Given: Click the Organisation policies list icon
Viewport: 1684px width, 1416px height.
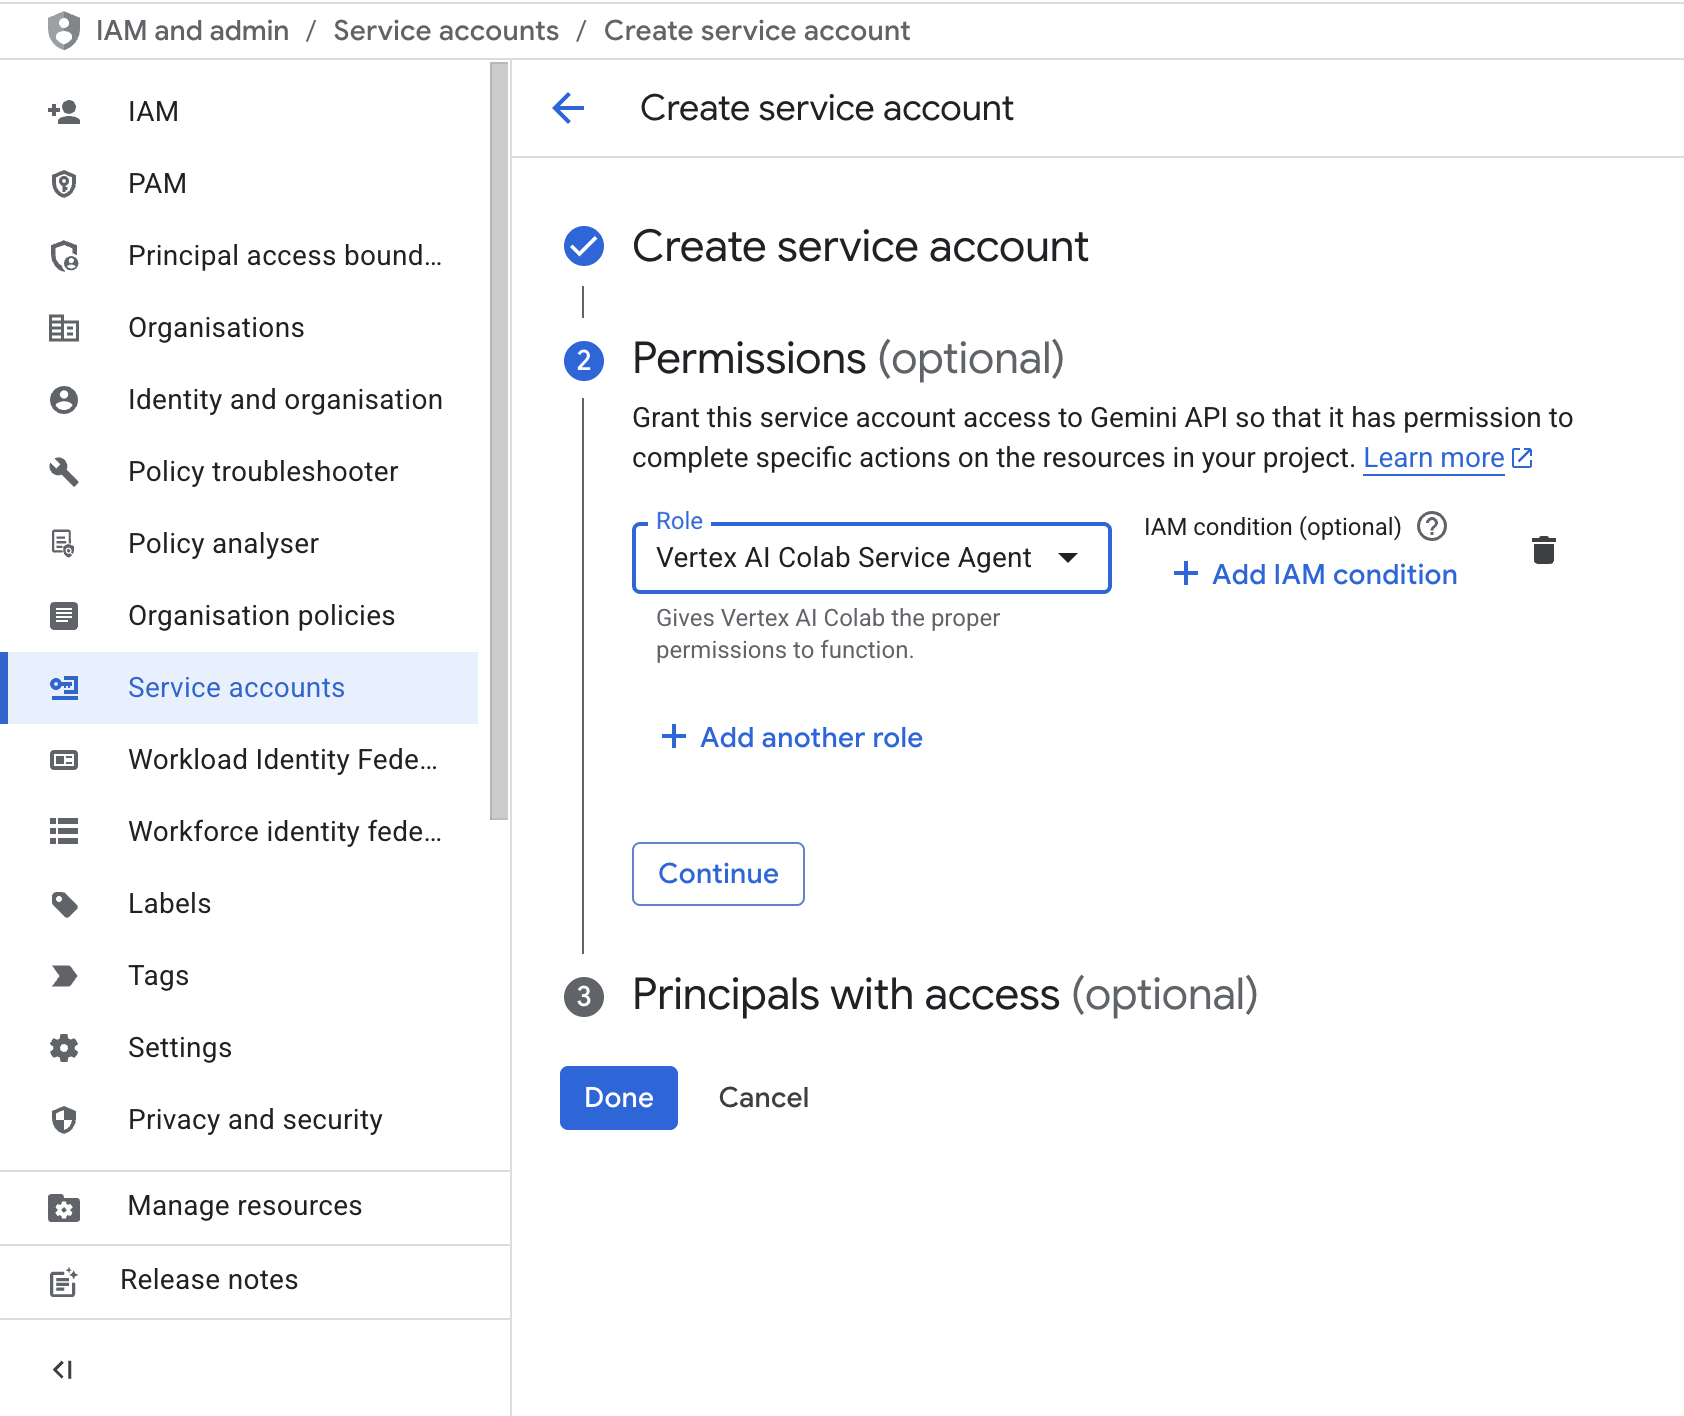Looking at the screenshot, I should click(64, 616).
